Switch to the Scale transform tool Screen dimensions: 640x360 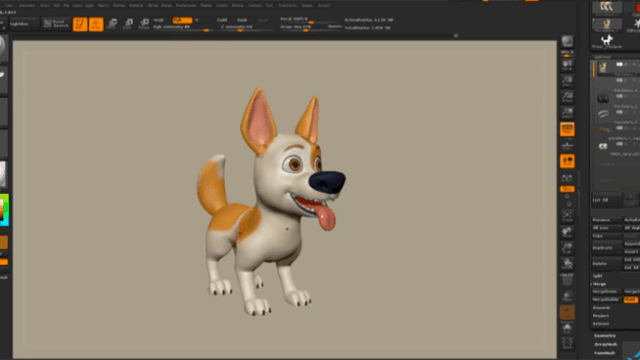pos(128,24)
